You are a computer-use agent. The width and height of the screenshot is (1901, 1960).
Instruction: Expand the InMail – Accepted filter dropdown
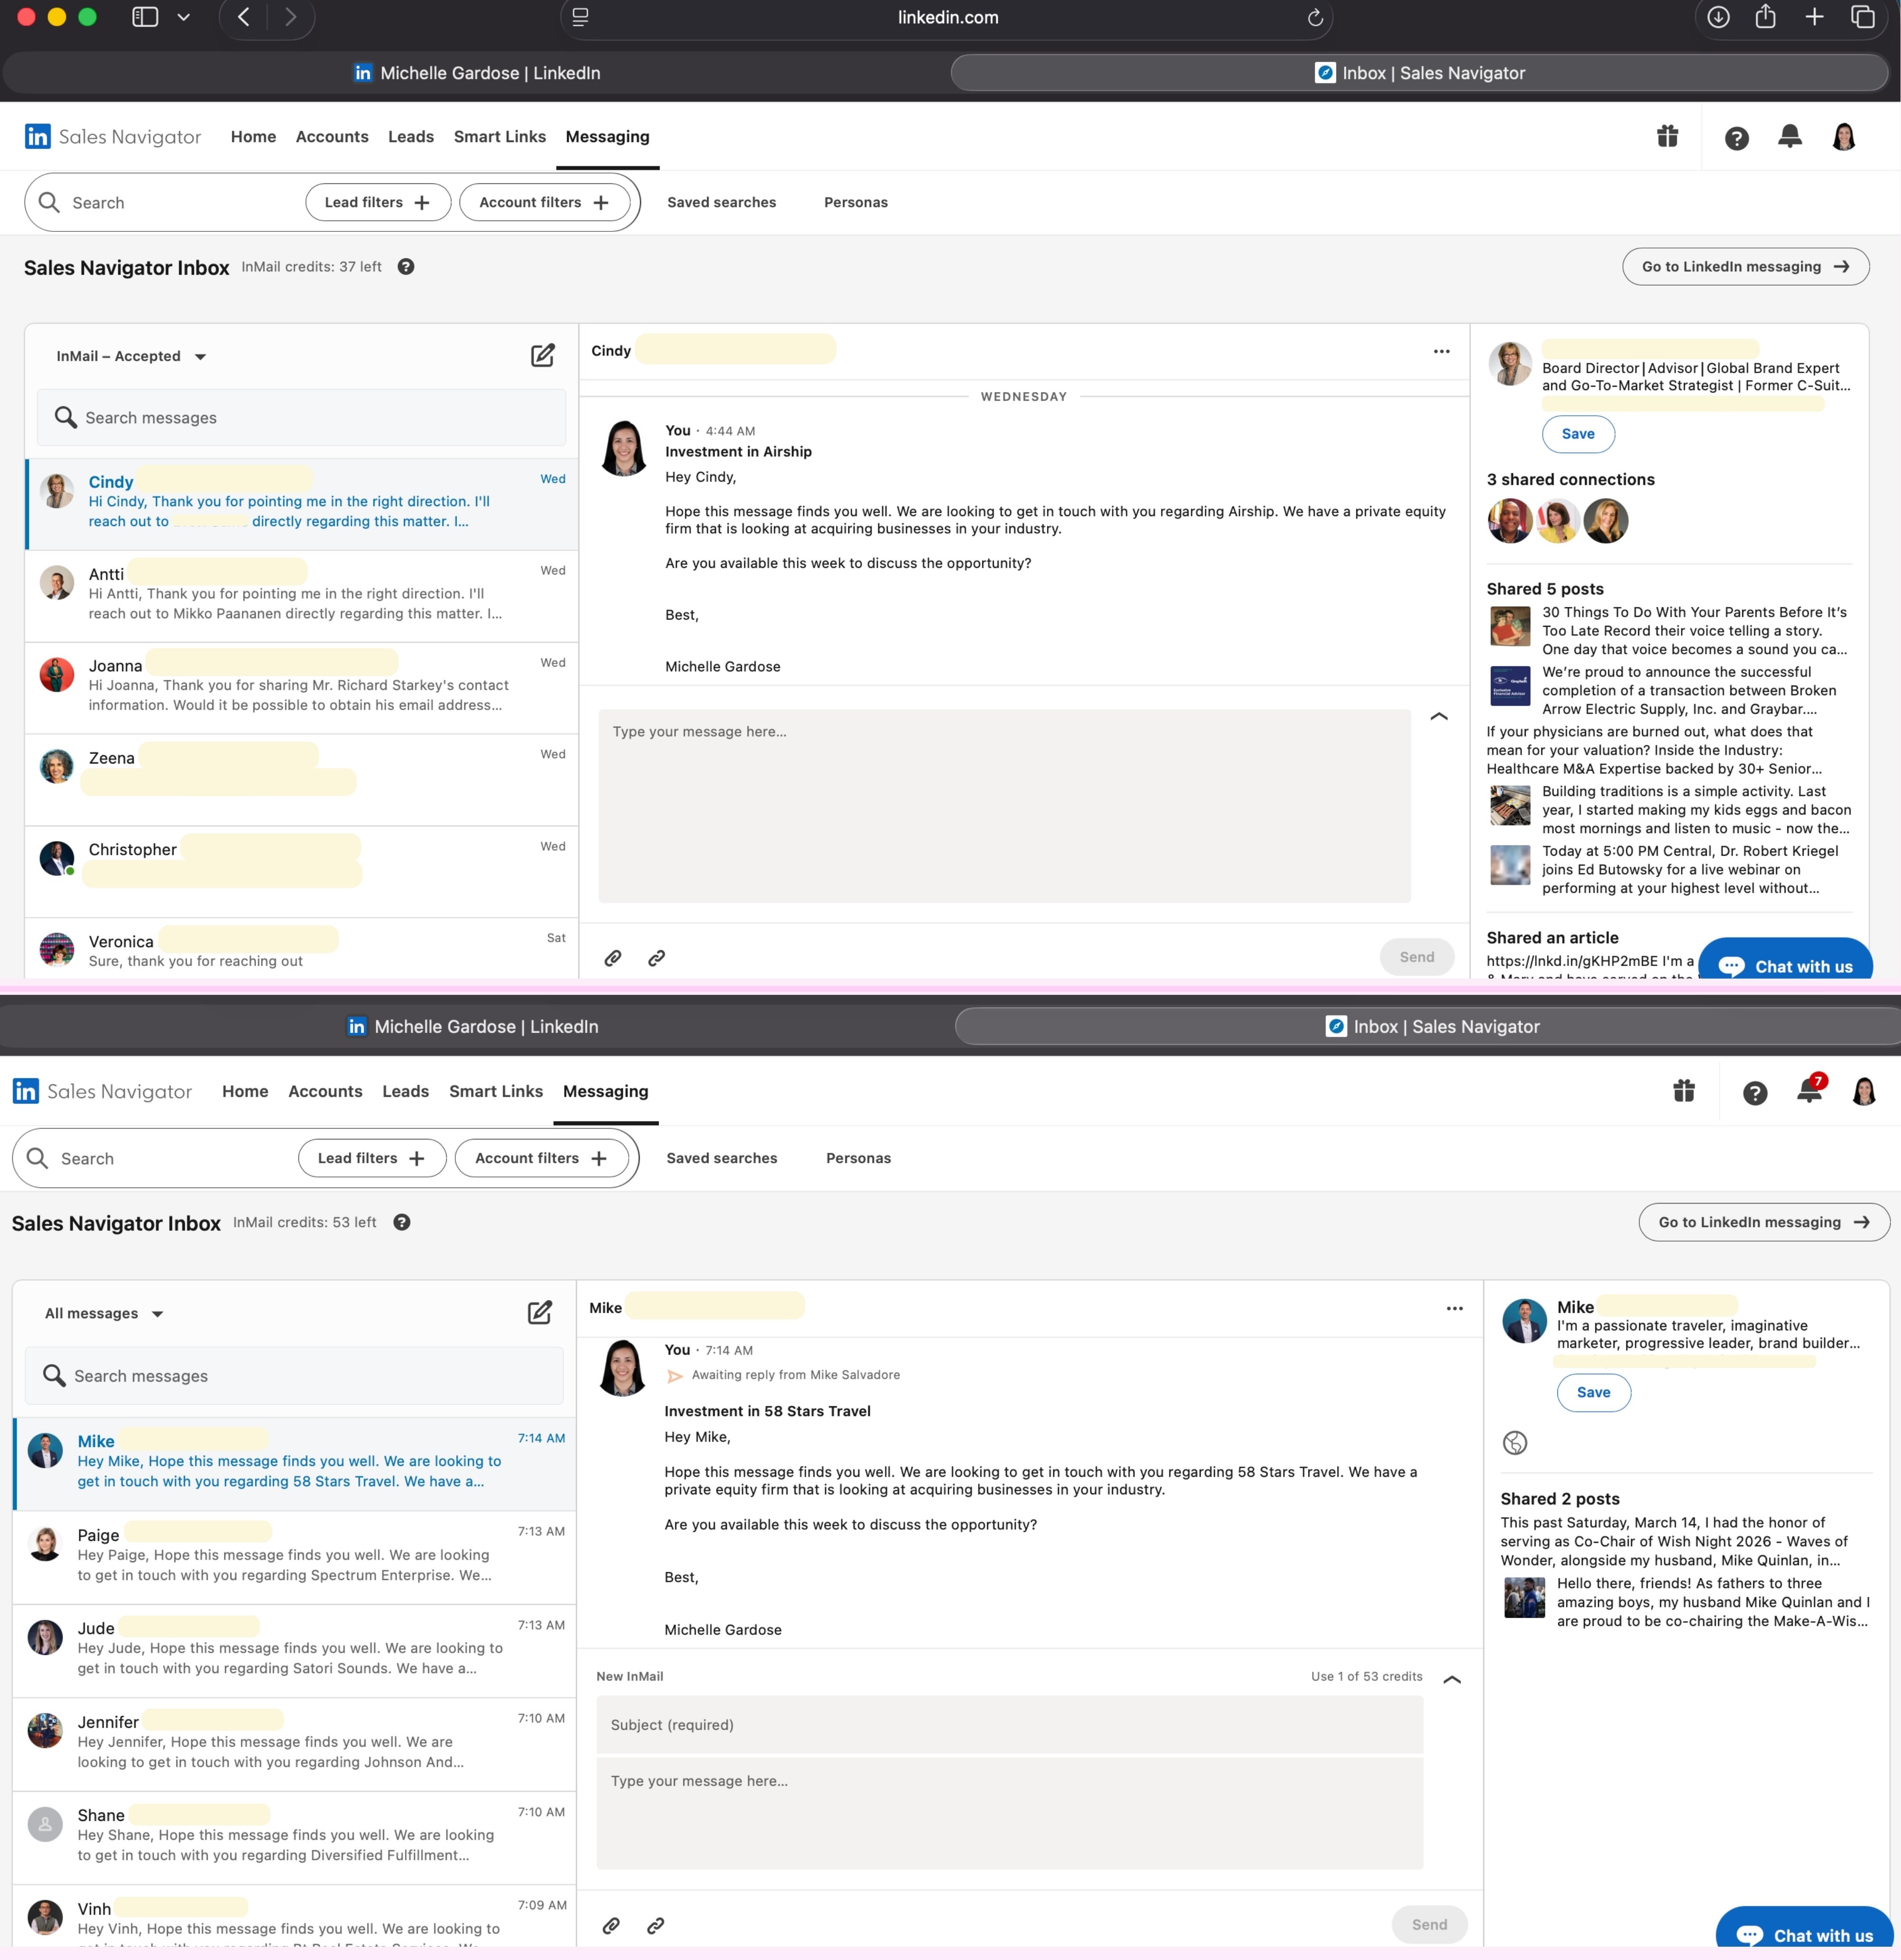(x=130, y=356)
